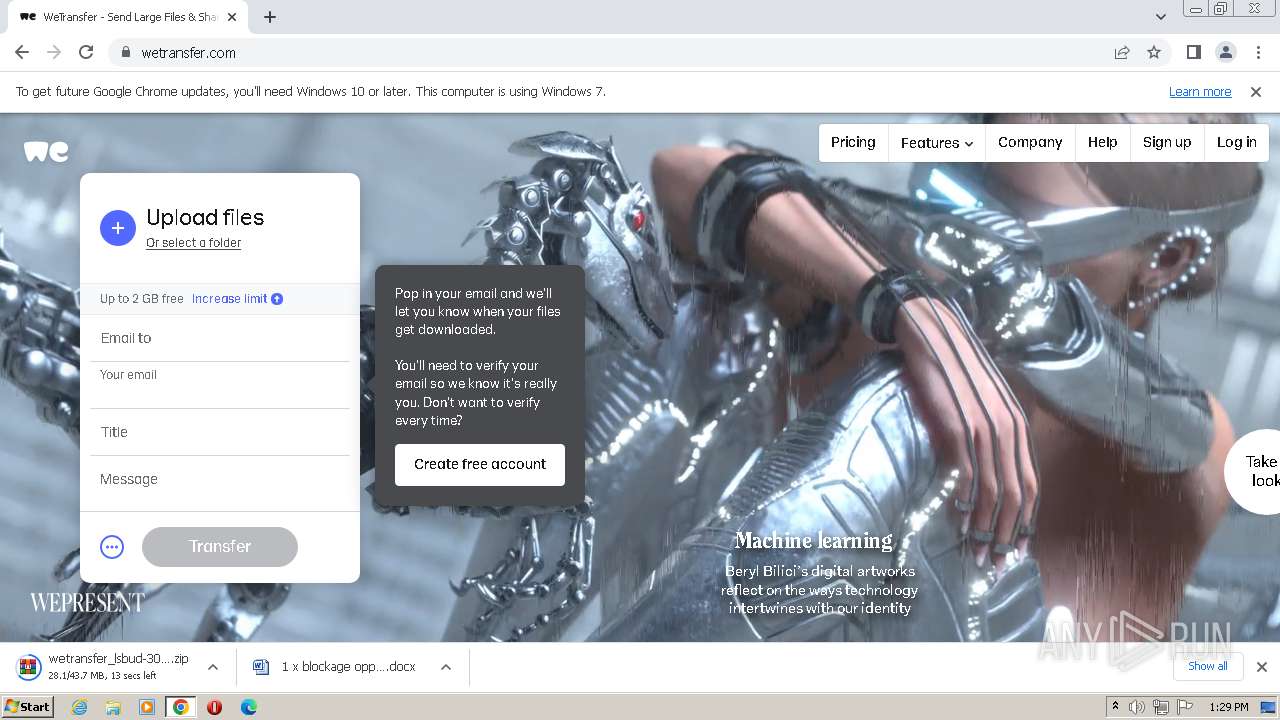Click Create free account button
The width and height of the screenshot is (1280, 720).
[x=480, y=464]
